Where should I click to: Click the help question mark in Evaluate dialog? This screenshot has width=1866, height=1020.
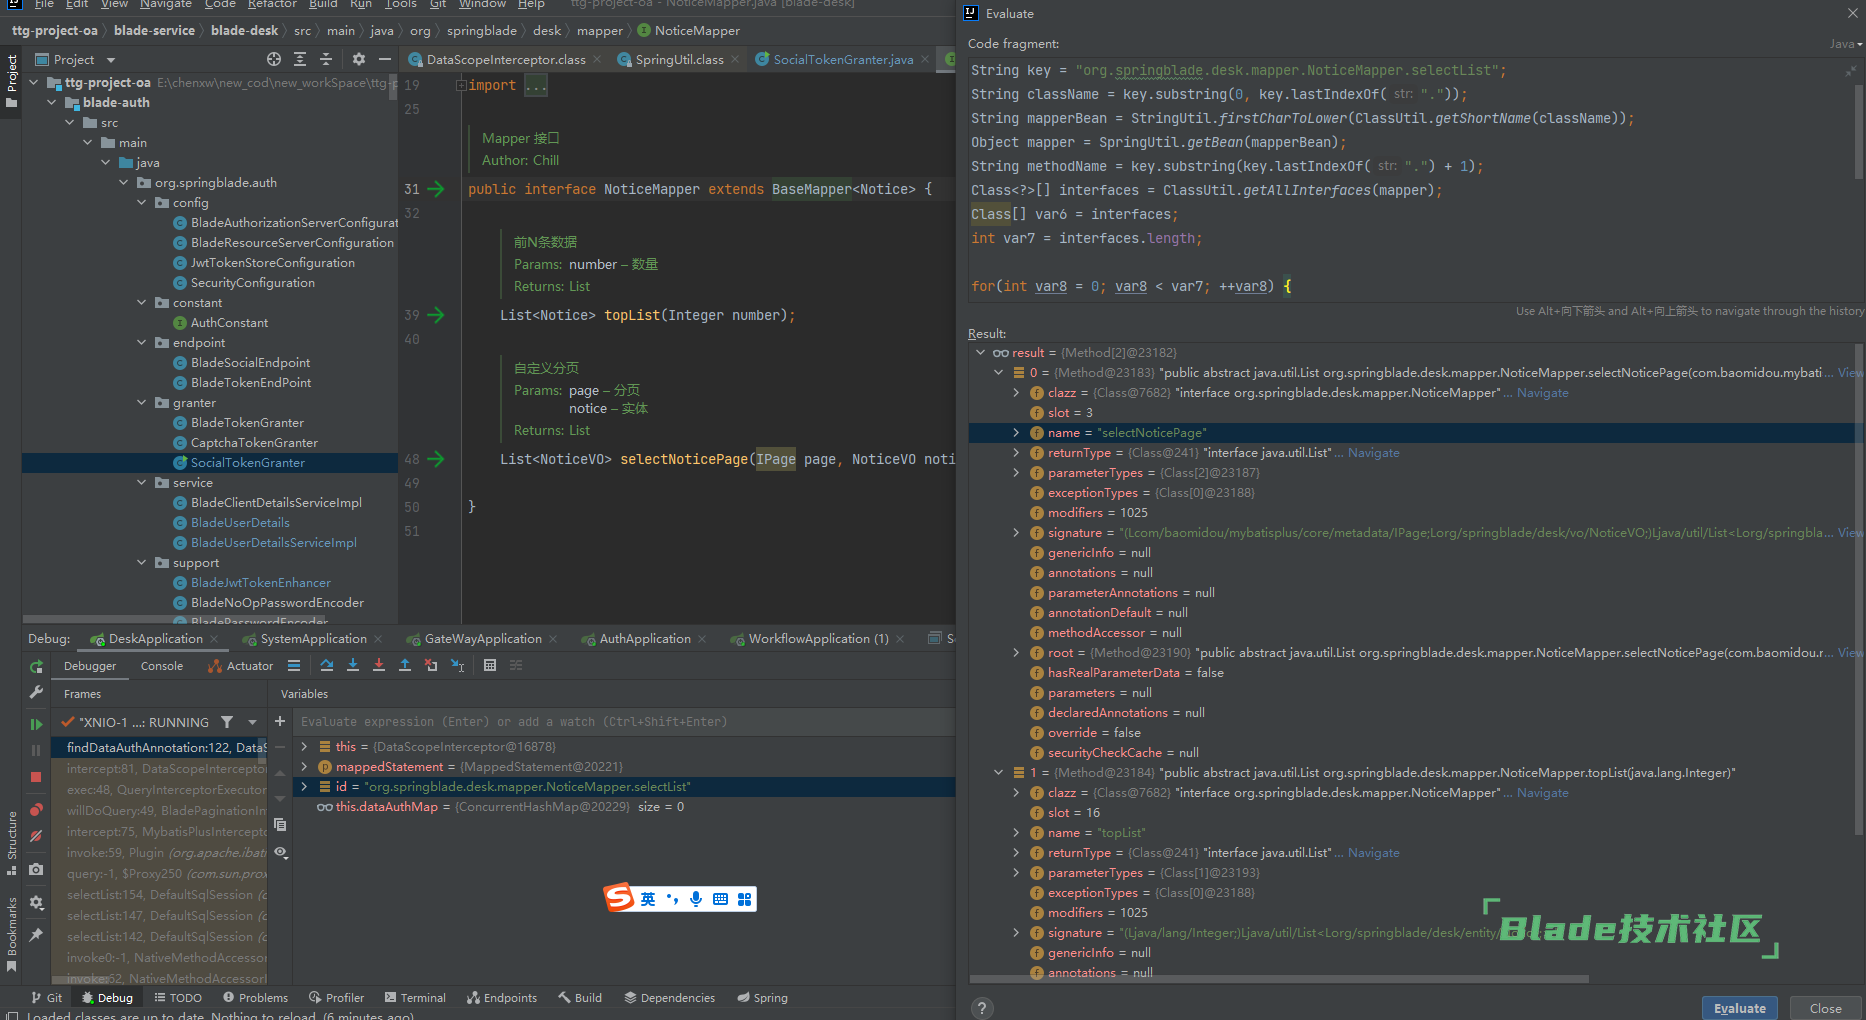tap(982, 1007)
